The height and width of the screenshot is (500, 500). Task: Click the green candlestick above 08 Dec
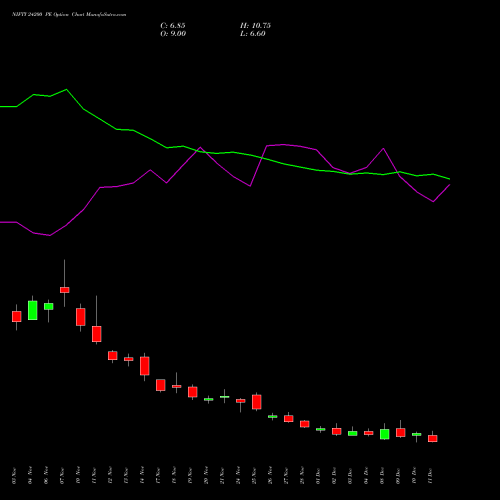tap(385, 434)
